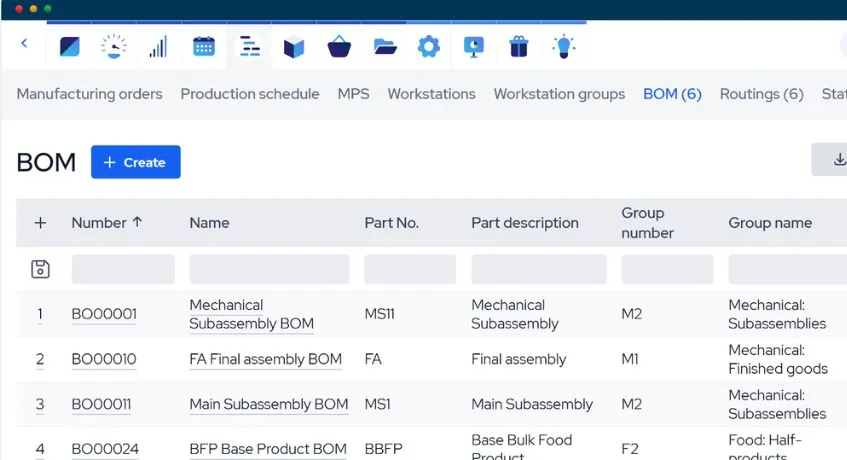847x460 pixels.
Task: Open the Gantt production planning icon
Action: click(250, 47)
